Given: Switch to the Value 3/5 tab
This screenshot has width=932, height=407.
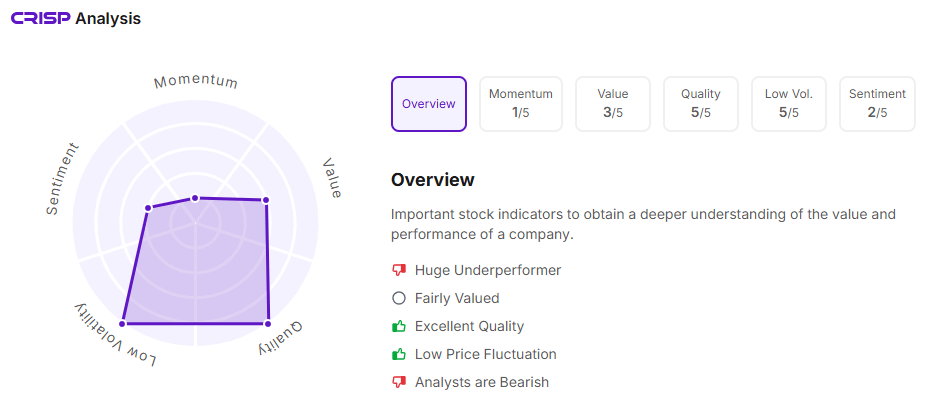Looking at the screenshot, I should pos(613,104).
